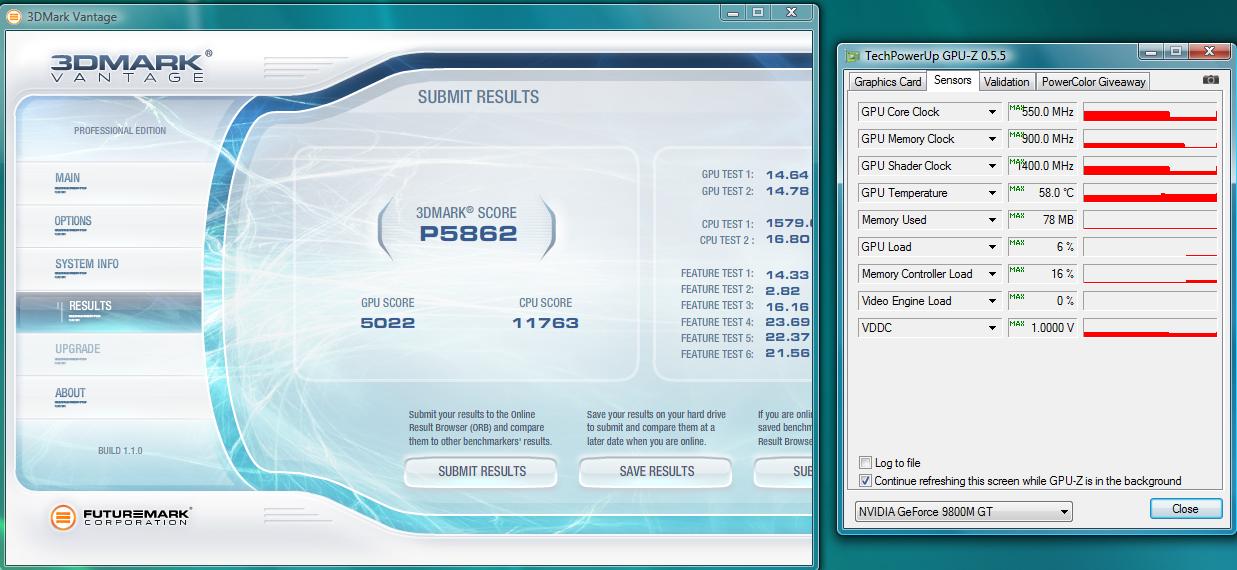Click the Build 1.1.0 label
The height and width of the screenshot is (570, 1237).
(x=120, y=451)
